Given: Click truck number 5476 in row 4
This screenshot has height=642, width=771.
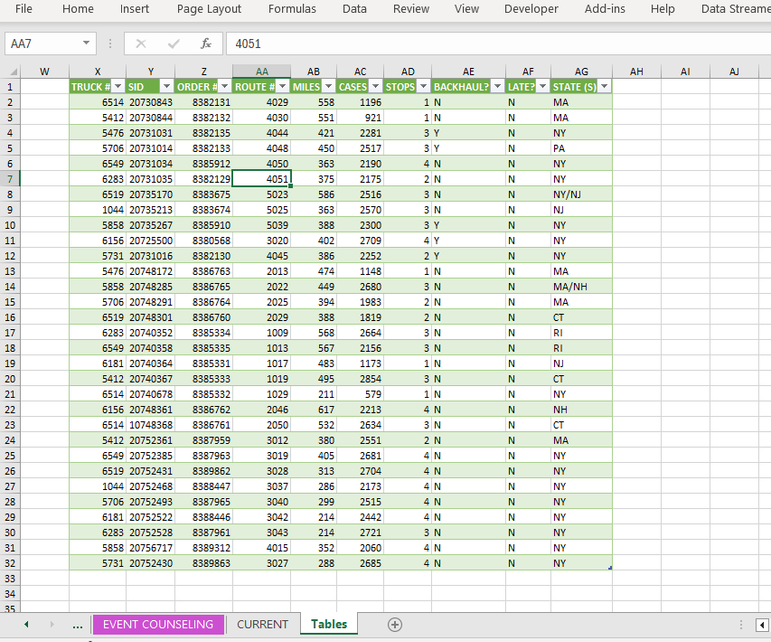Looking at the screenshot, I should (97, 133).
